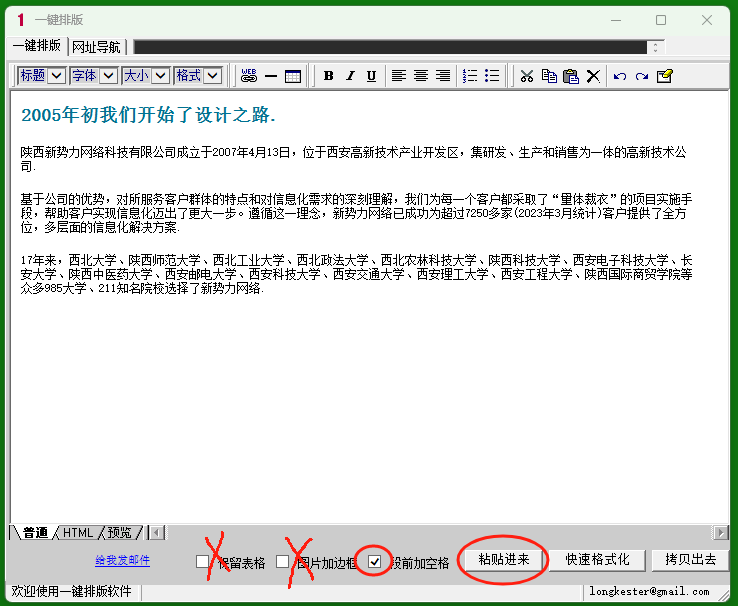The height and width of the screenshot is (606, 738).
Task: Click the insert table icon
Action: 293,76
